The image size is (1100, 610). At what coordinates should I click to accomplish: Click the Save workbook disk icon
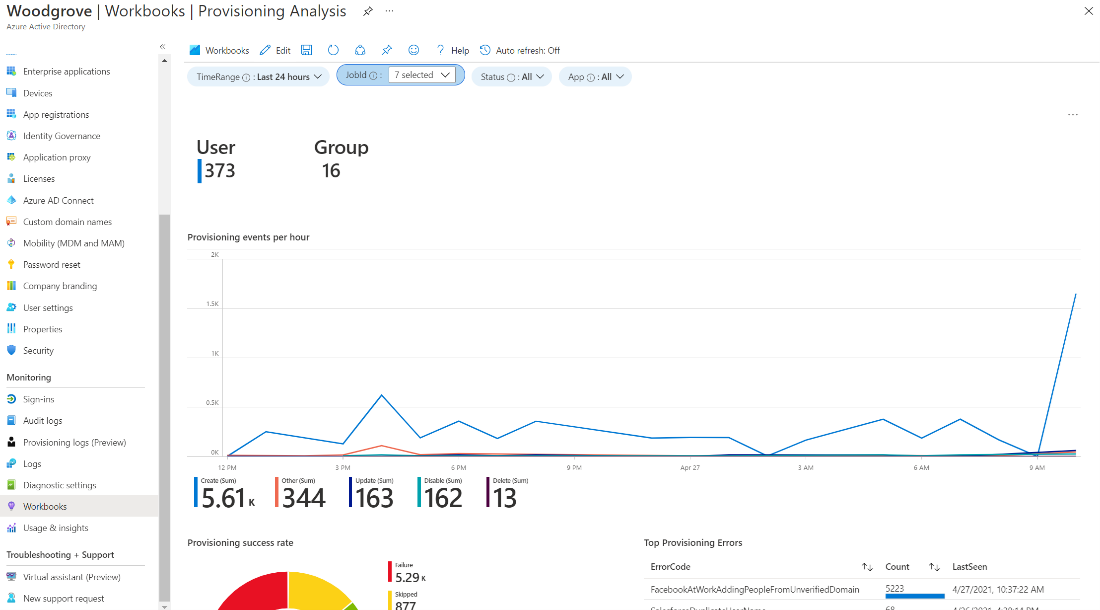(x=306, y=49)
